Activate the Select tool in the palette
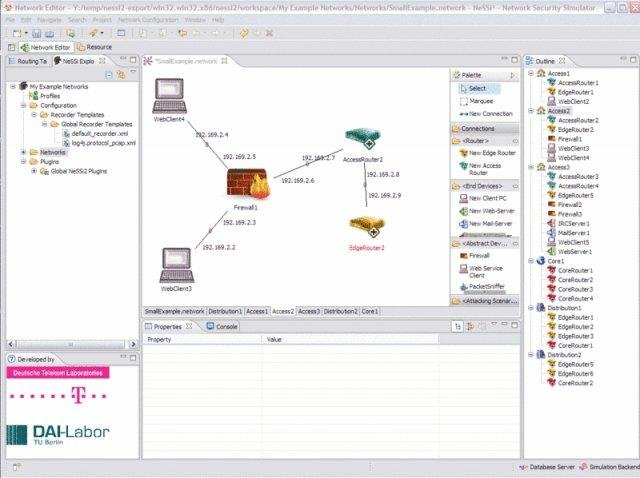Screen dimensions: 640x478 pyautogui.click(x=480, y=88)
